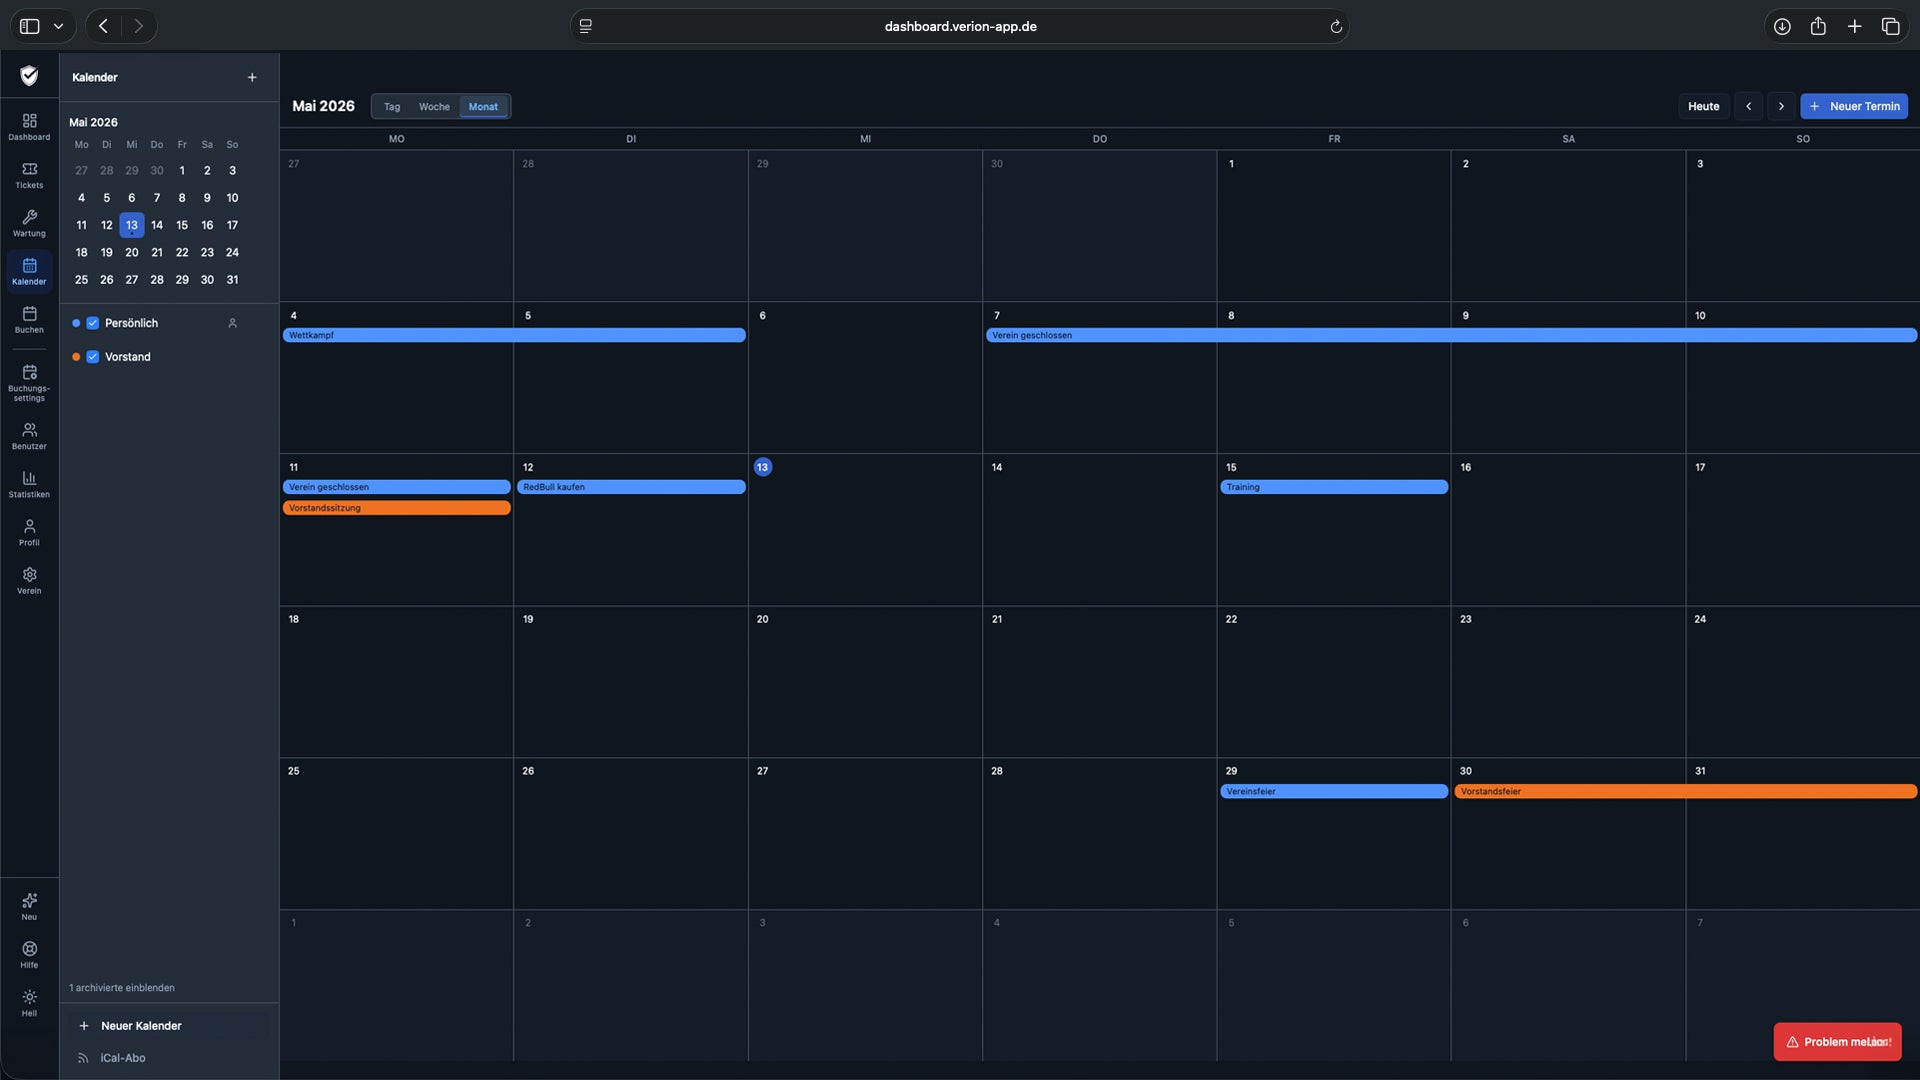Viewport: 1920px width, 1080px height.
Task: Go to previous month with left chevron
Action: pos(1748,106)
